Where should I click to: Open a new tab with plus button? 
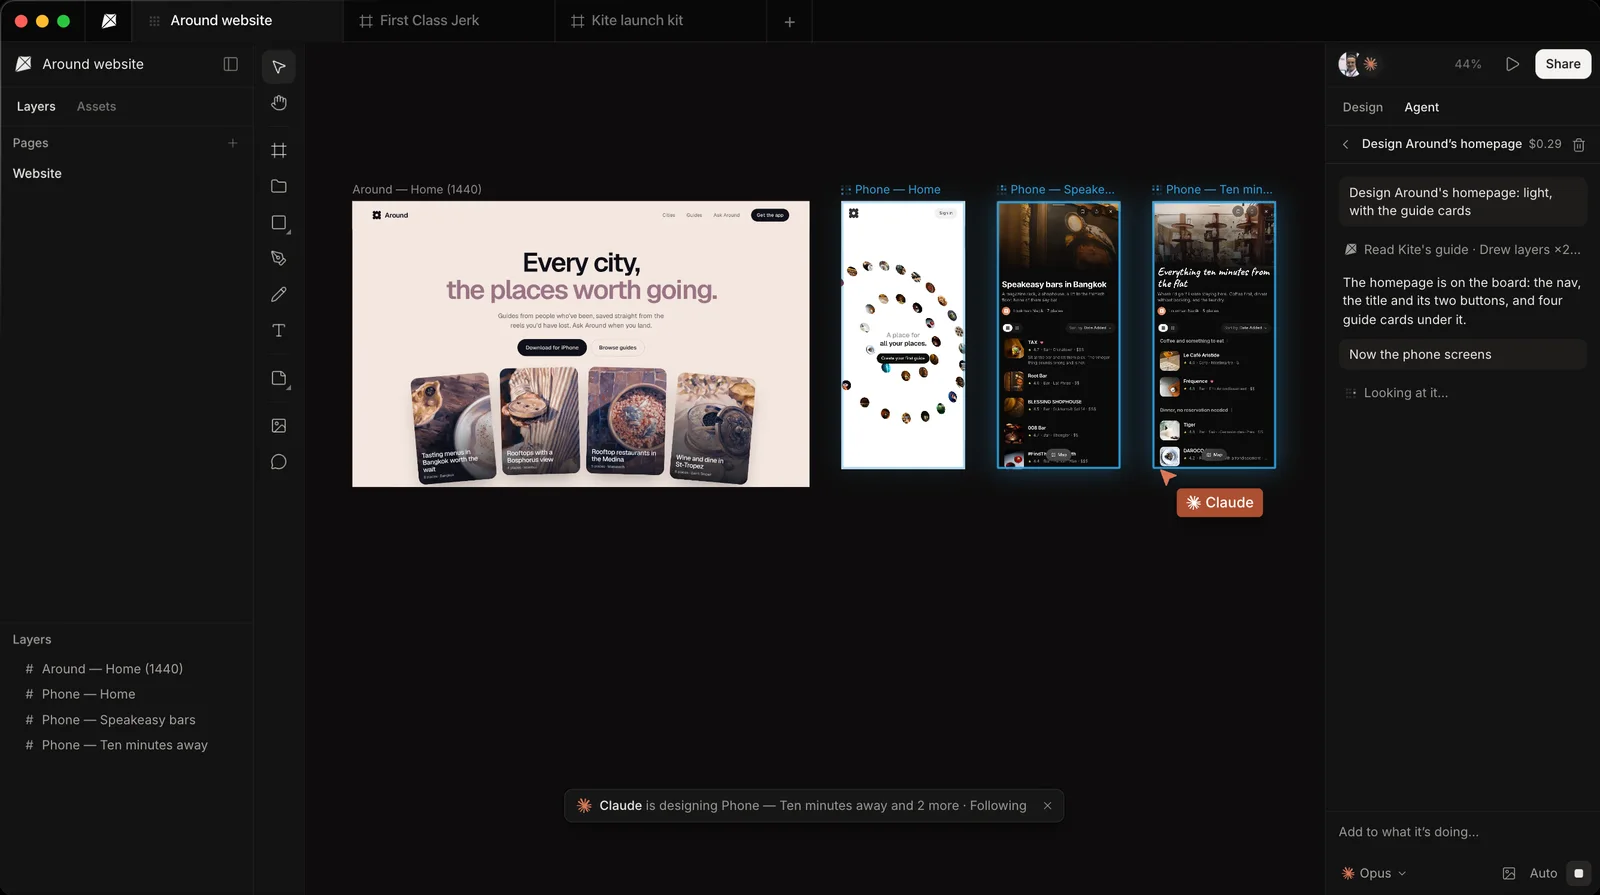pos(789,21)
